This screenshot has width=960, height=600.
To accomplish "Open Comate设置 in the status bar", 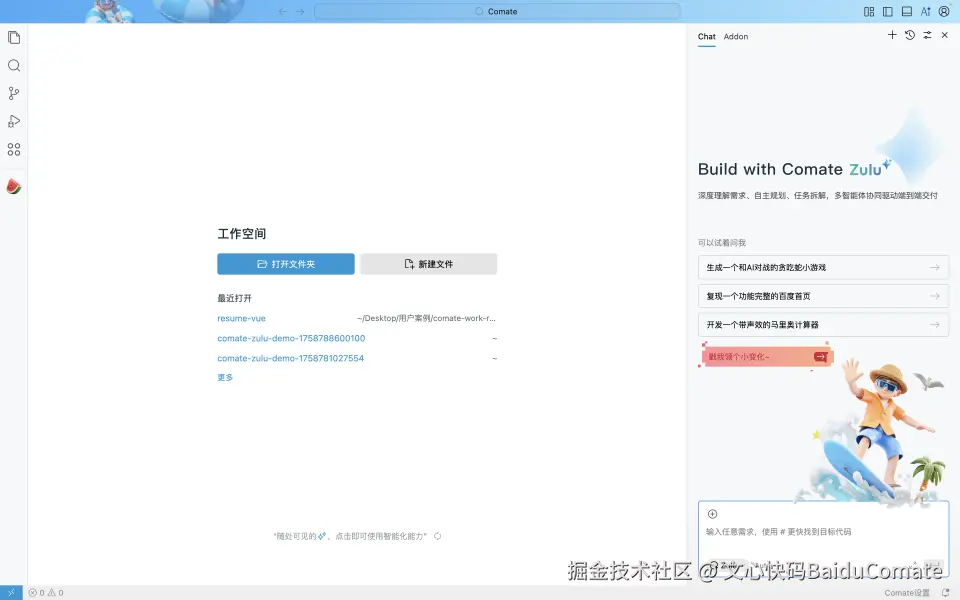I will coord(907,593).
